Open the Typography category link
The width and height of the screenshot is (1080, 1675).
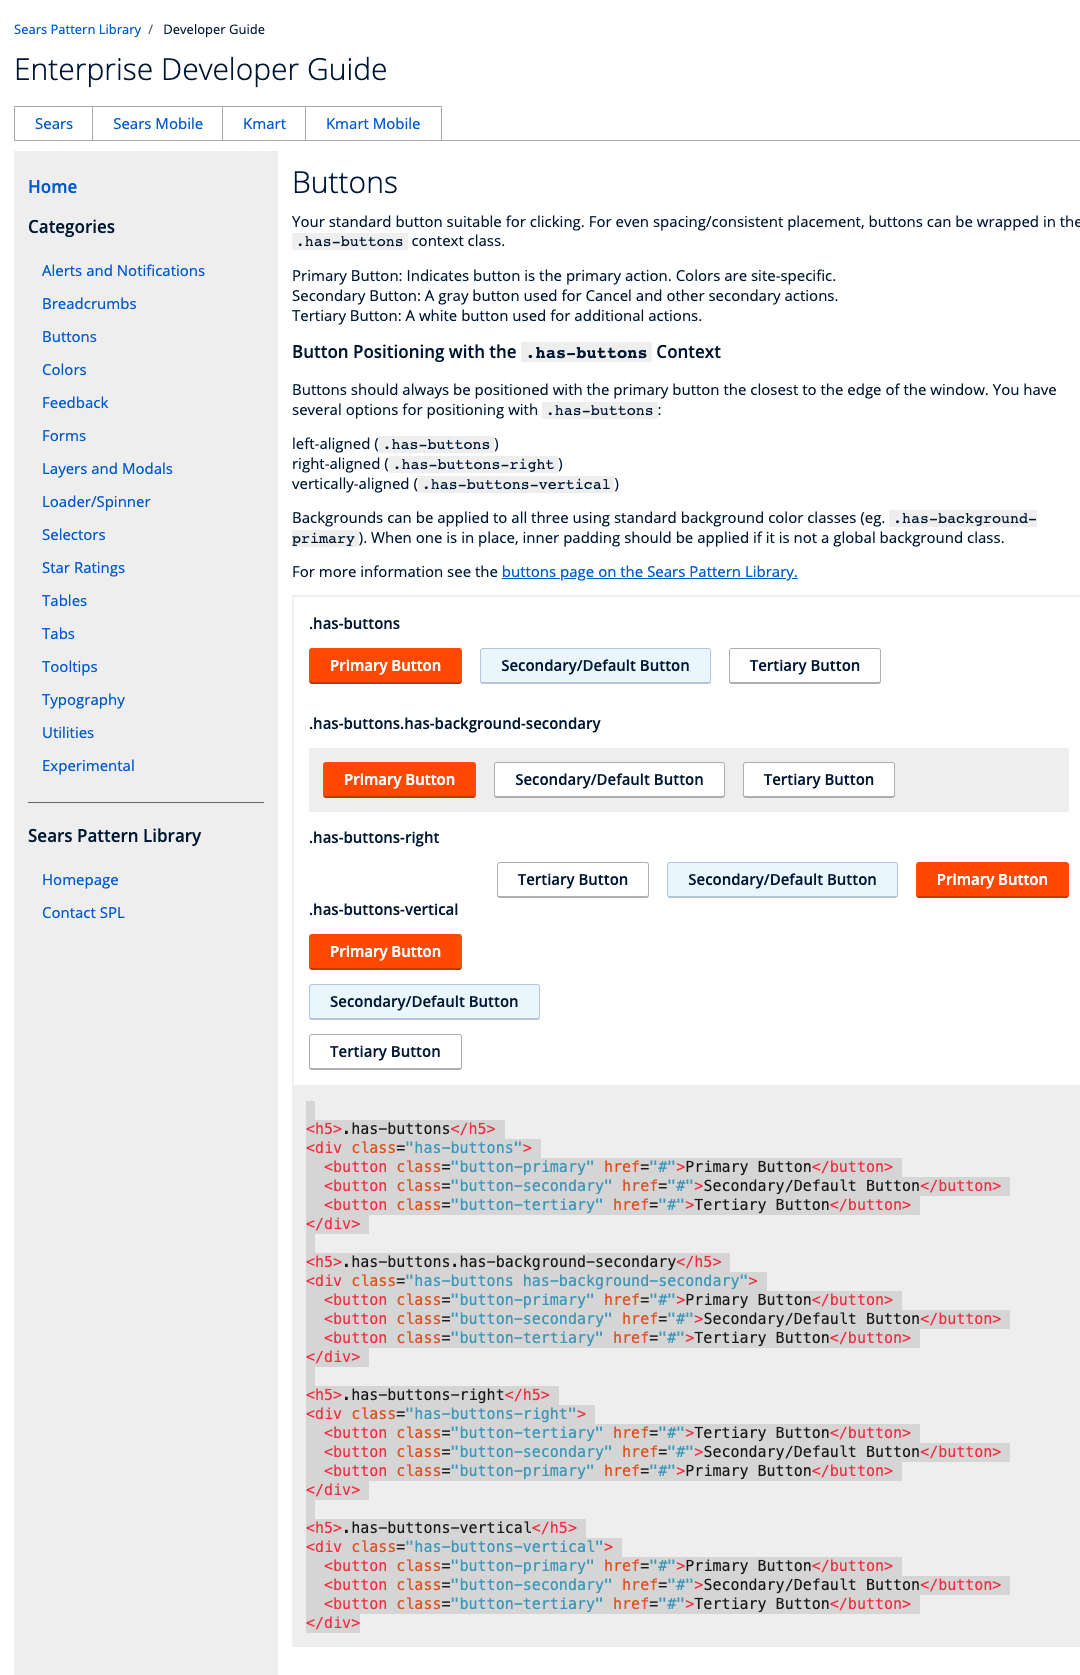tap(83, 700)
